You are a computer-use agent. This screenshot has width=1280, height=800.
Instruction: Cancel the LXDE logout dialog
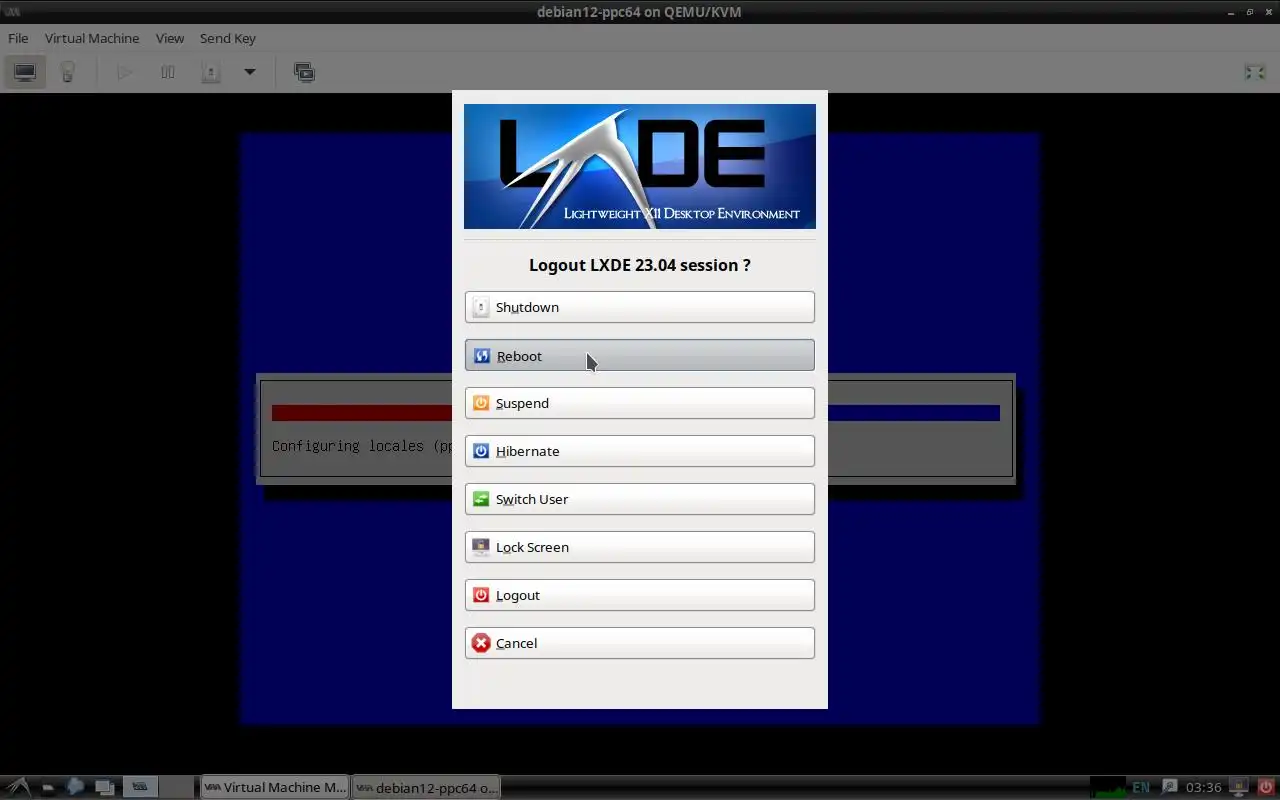[640, 643]
